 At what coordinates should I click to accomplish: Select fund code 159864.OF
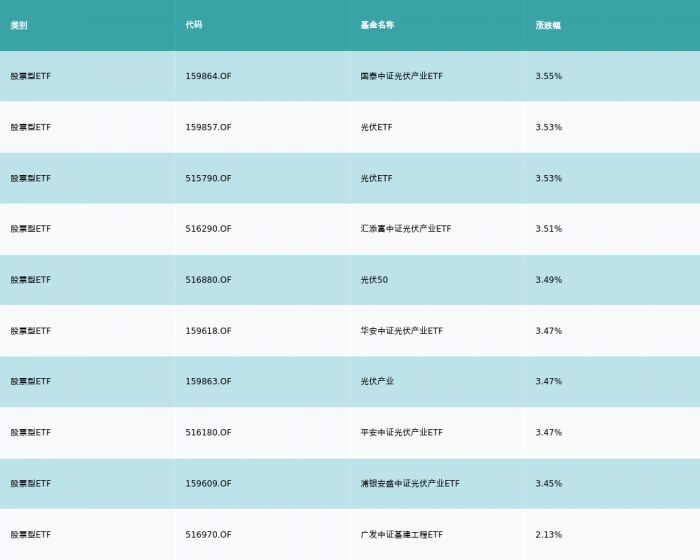click(208, 76)
